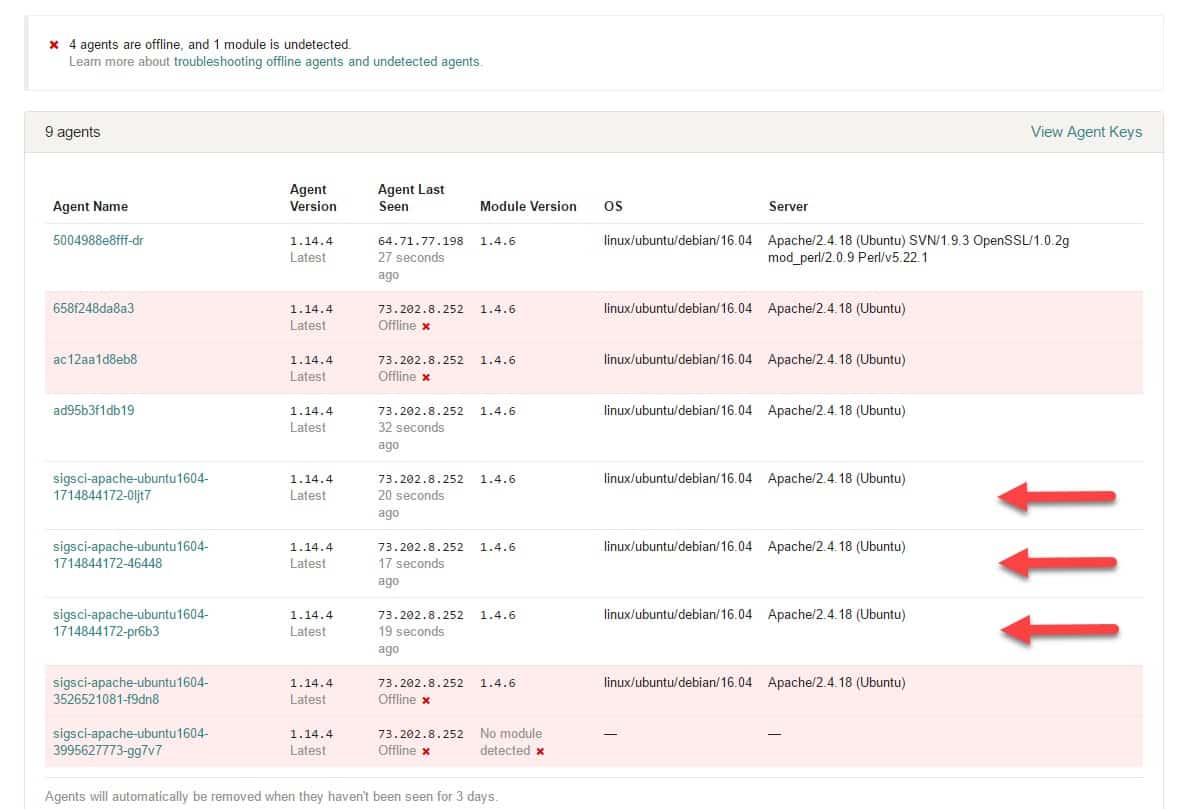
Task: Click offline X icon for 3526521081-f9dn8 agent
Action: coord(426,701)
